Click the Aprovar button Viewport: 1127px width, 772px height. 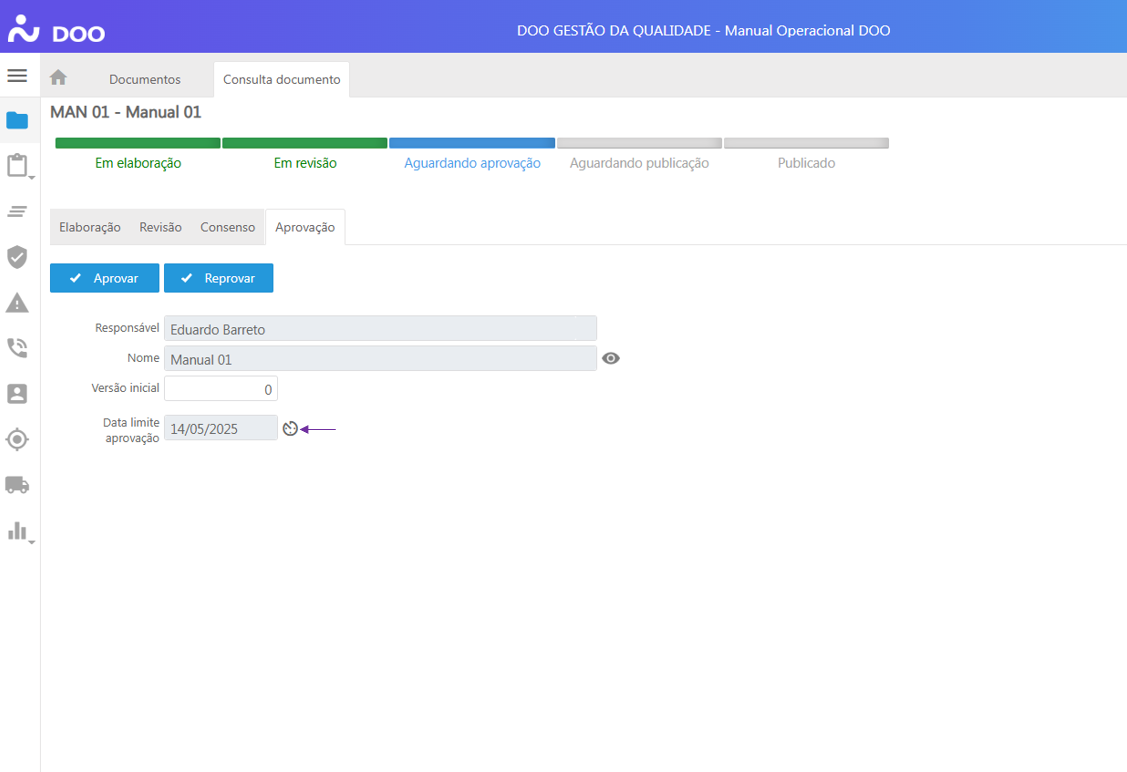click(x=104, y=278)
